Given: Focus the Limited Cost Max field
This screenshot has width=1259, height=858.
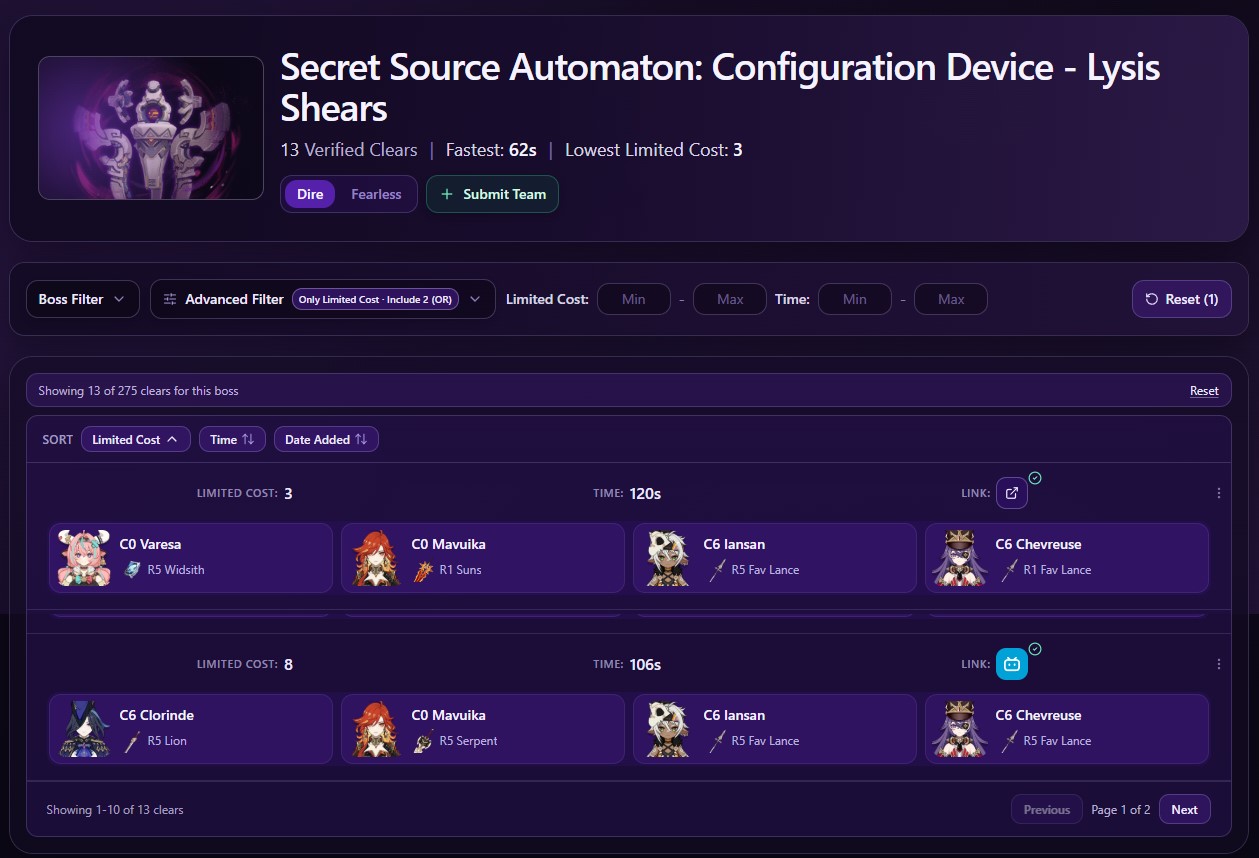Looking at the screenshot, I should click(x=730, y=299).
